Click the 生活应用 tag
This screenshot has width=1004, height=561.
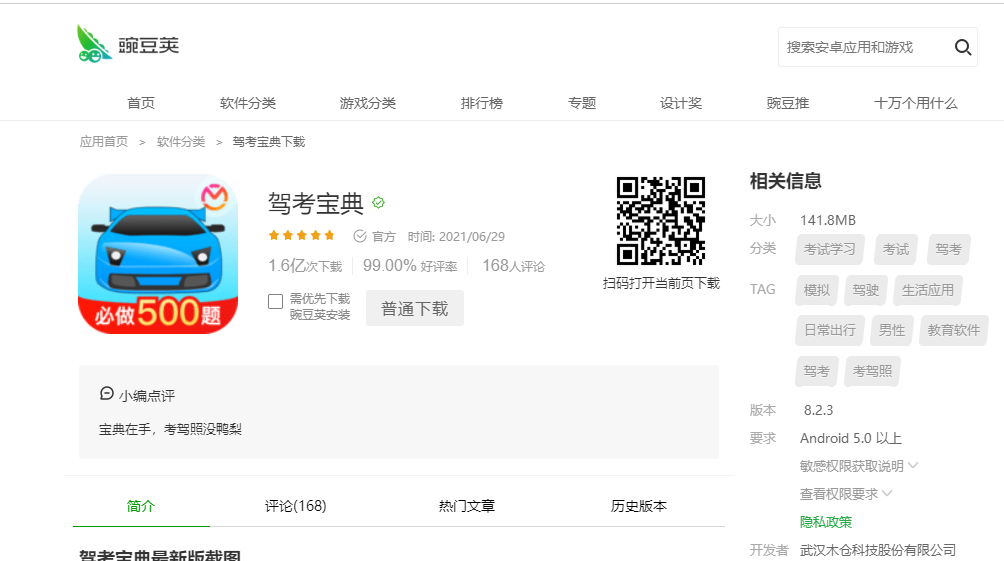tap(928, 290)
